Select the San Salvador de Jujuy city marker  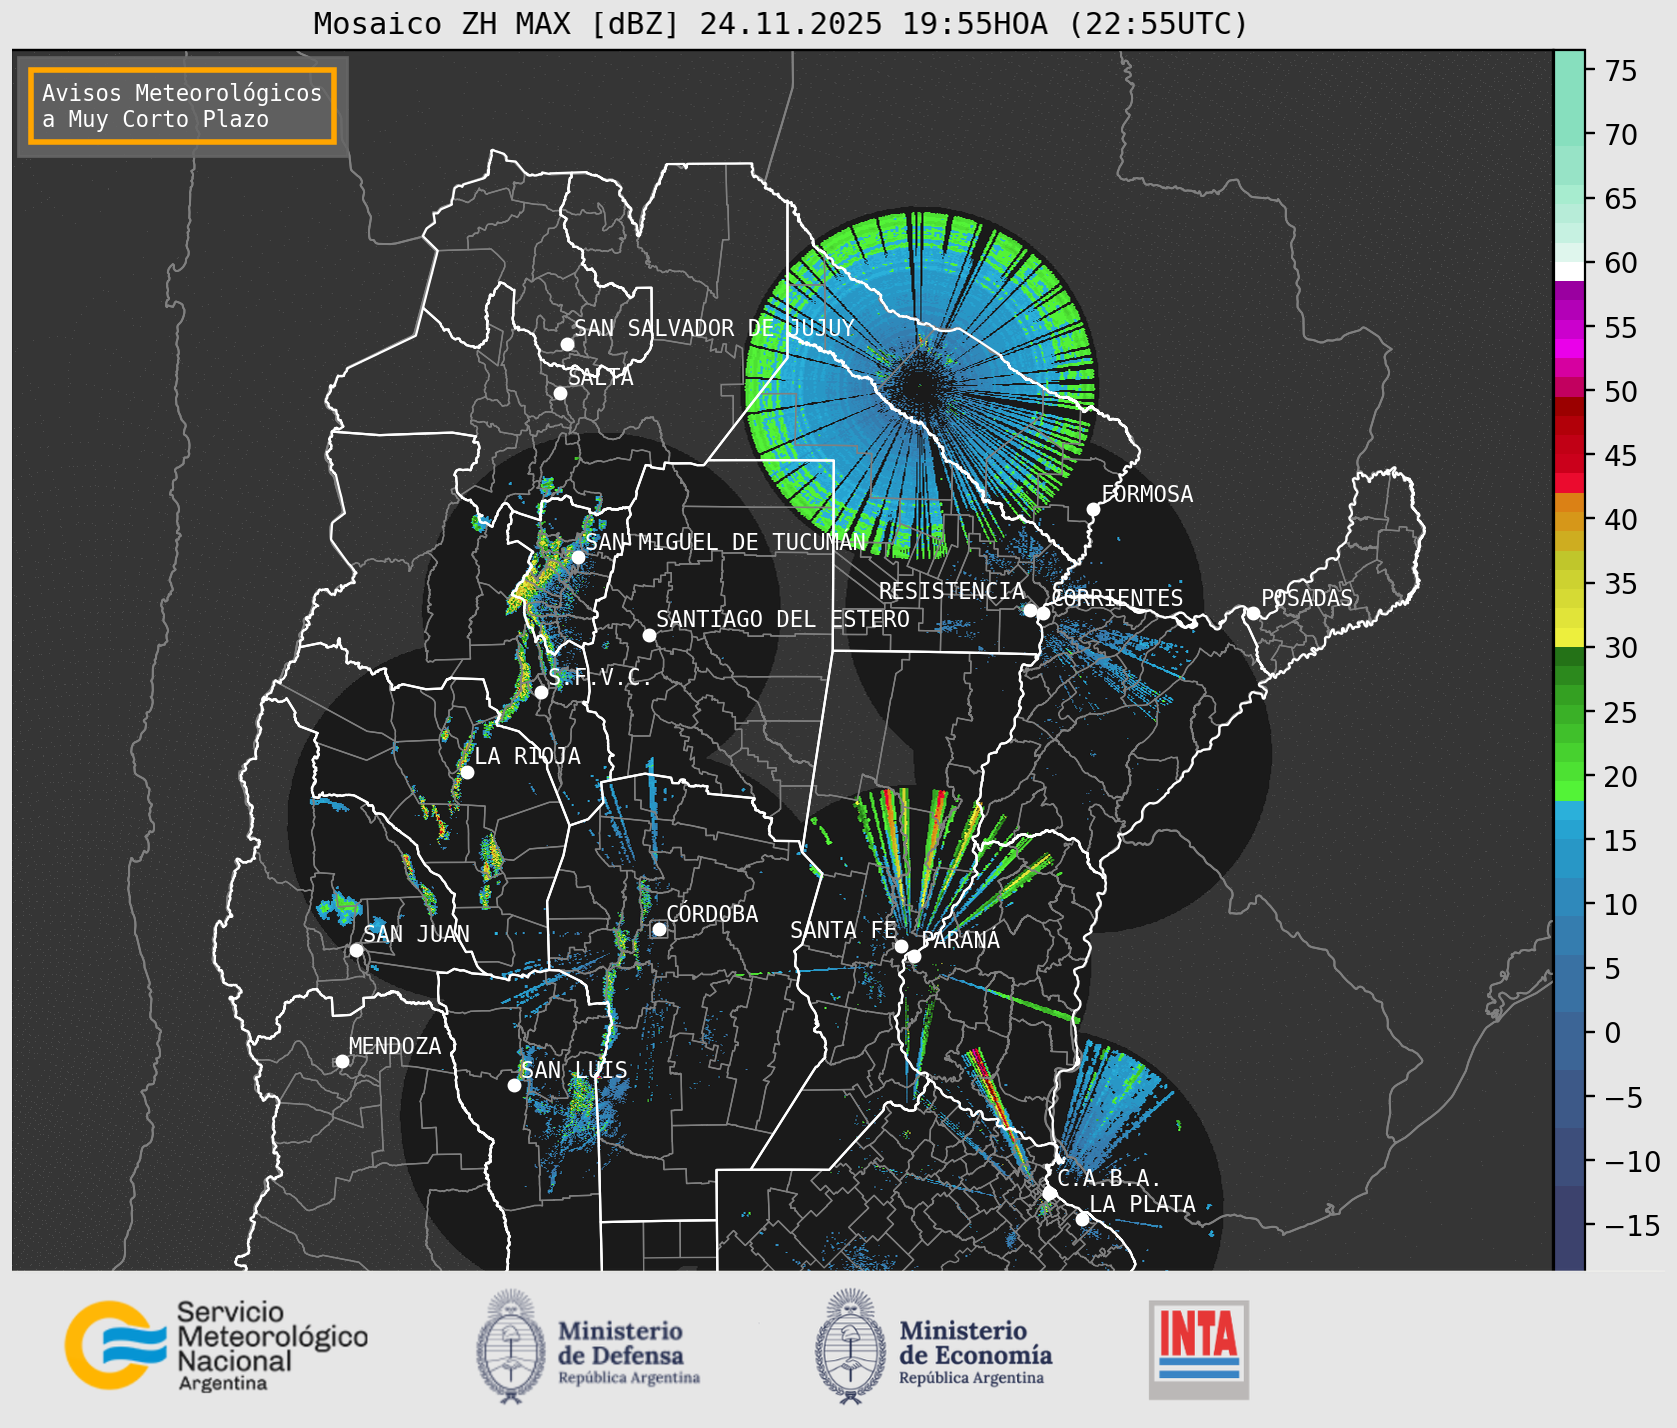[x=567, y=344]
